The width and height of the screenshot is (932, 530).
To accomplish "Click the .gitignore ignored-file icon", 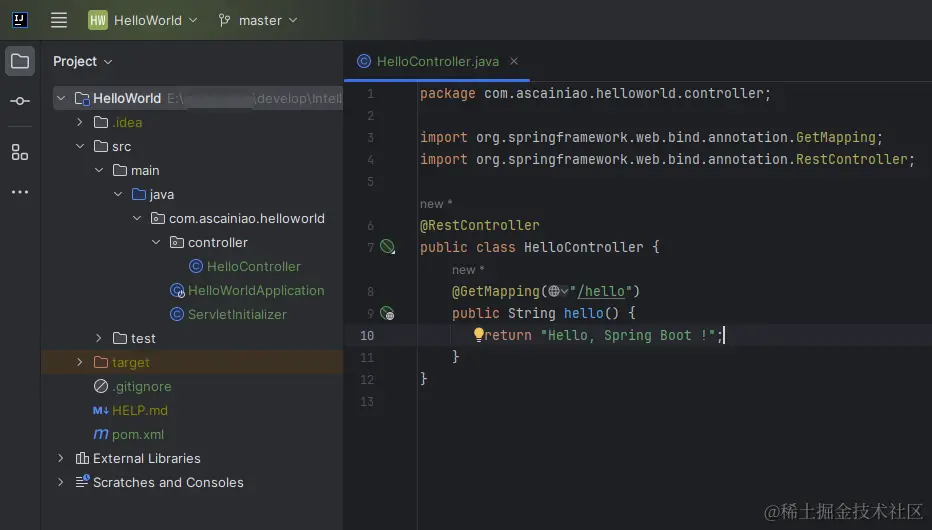I will click(101, 386).
